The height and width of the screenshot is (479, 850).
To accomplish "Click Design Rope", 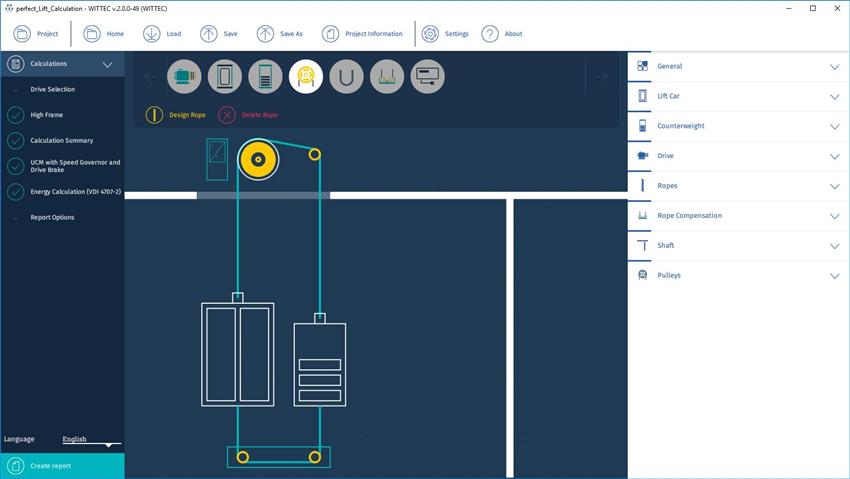I will [176, 115].
